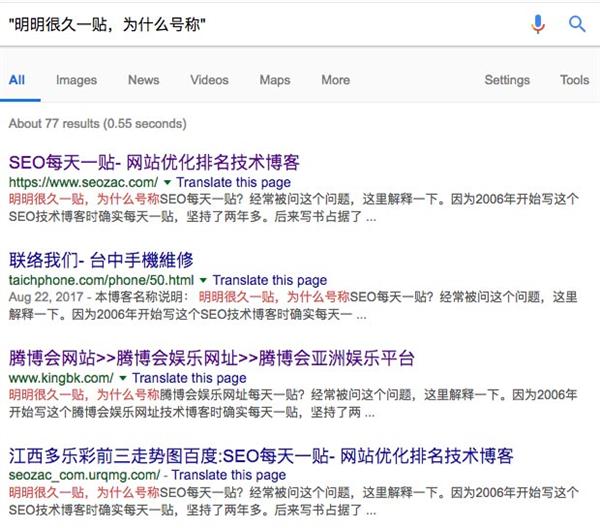Expand dropdown arrow beside www.seozac.com URL
Screen dimensions: 600x528
[x=167, y=183]
